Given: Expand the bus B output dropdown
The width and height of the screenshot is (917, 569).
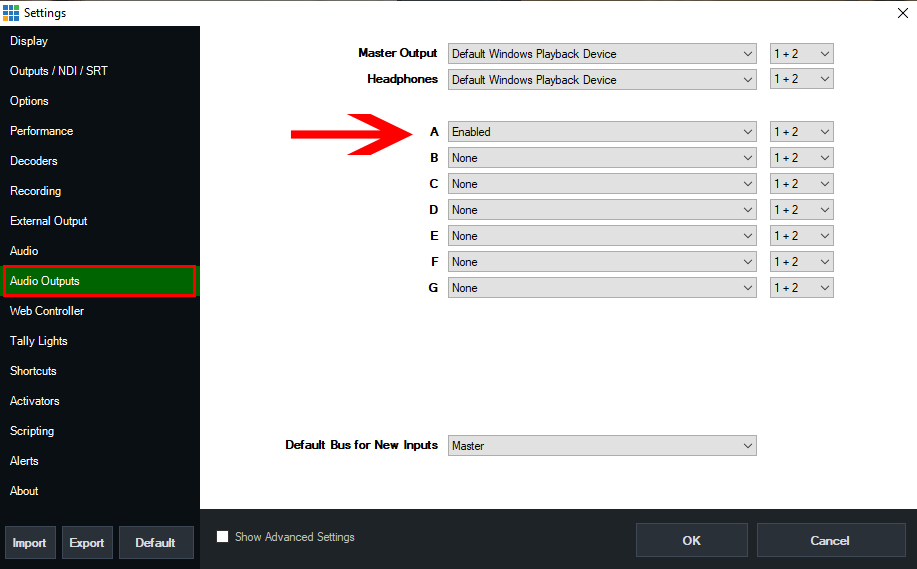Looking at the screenshot, I should (x=602, y=158).
